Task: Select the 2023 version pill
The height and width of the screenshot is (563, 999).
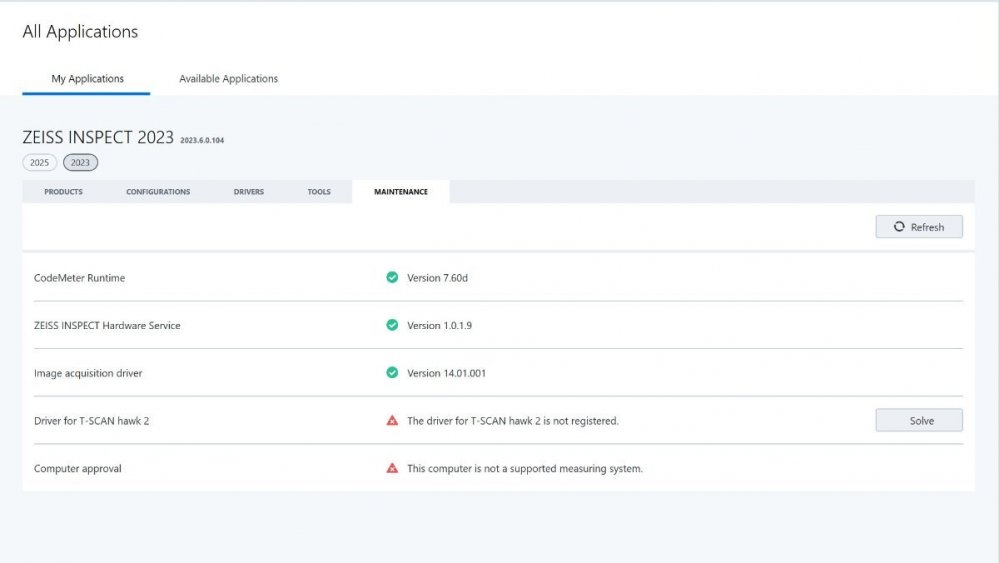Action: click(x=80, y=162)
